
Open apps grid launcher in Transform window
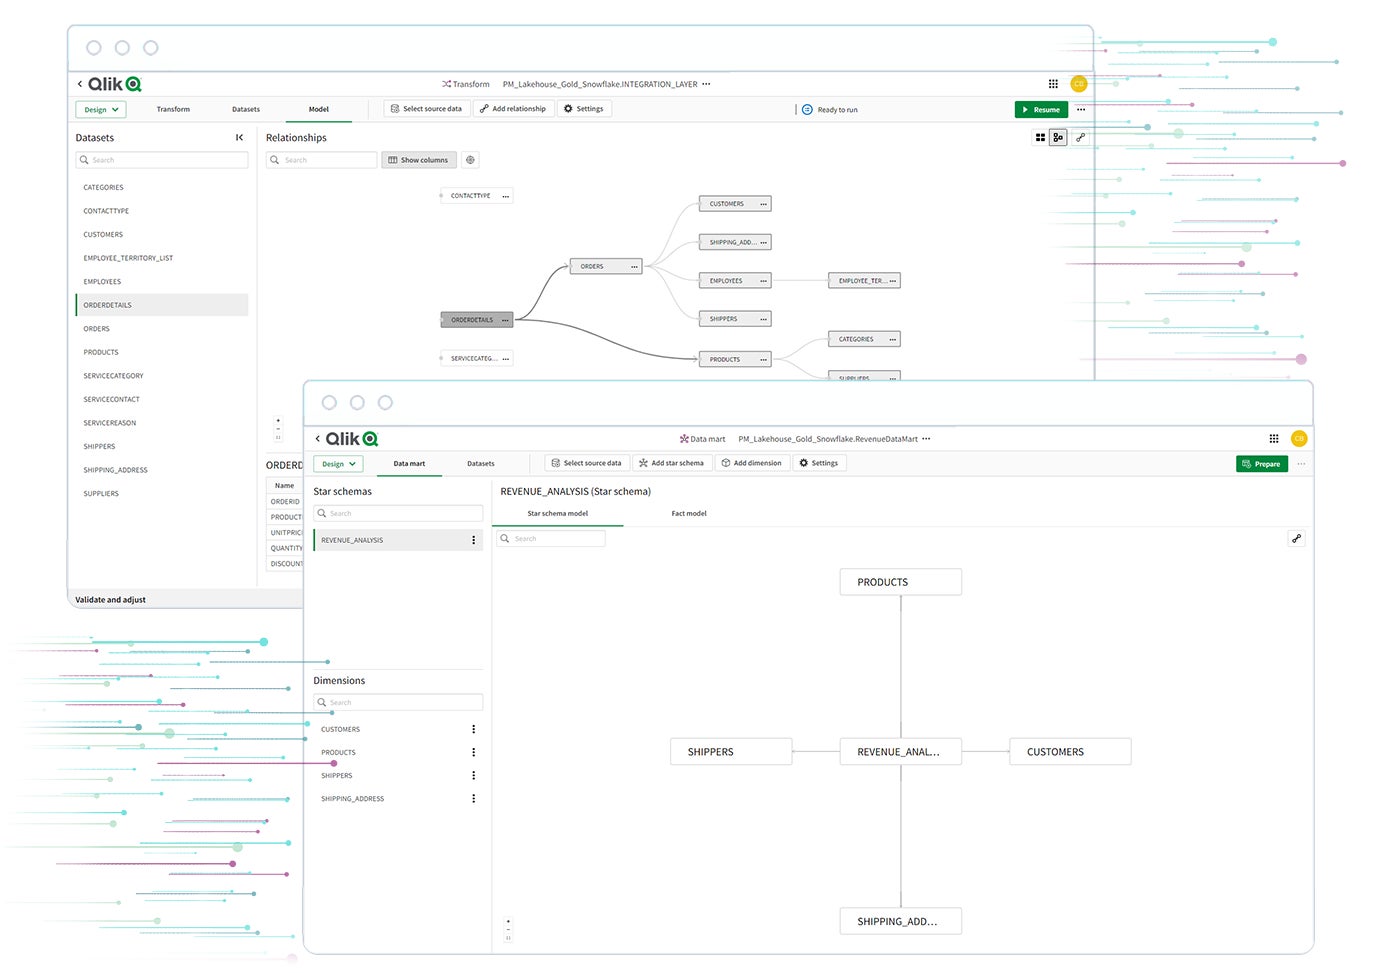(1053, 84)
